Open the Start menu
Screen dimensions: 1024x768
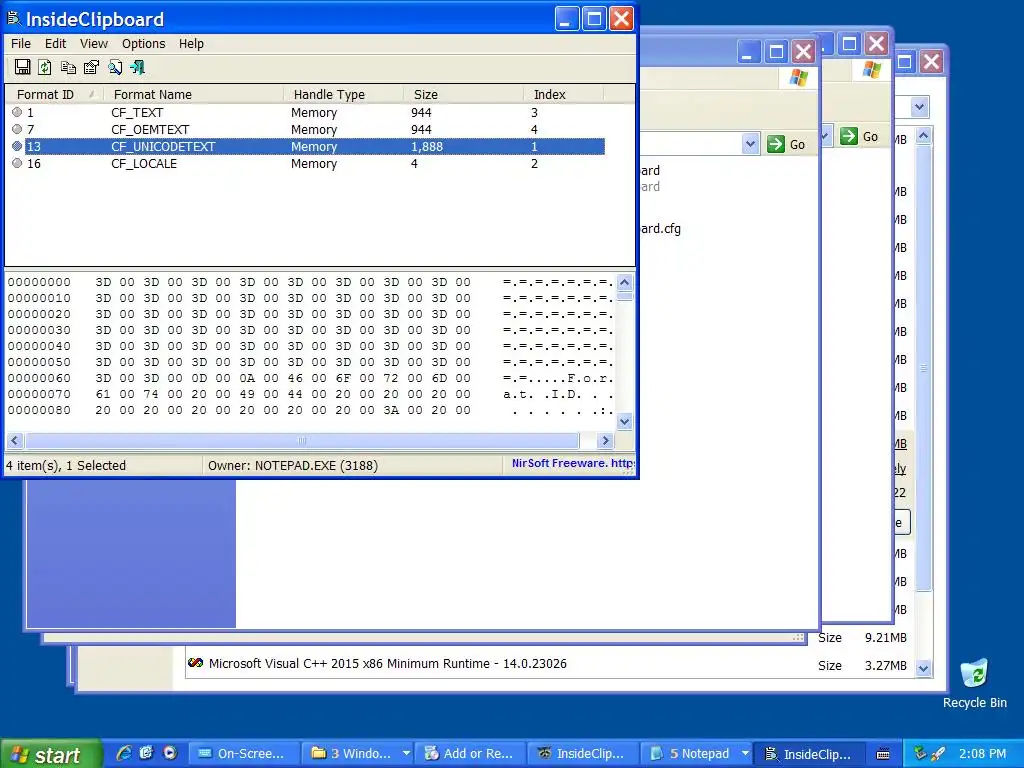[51, 754]
